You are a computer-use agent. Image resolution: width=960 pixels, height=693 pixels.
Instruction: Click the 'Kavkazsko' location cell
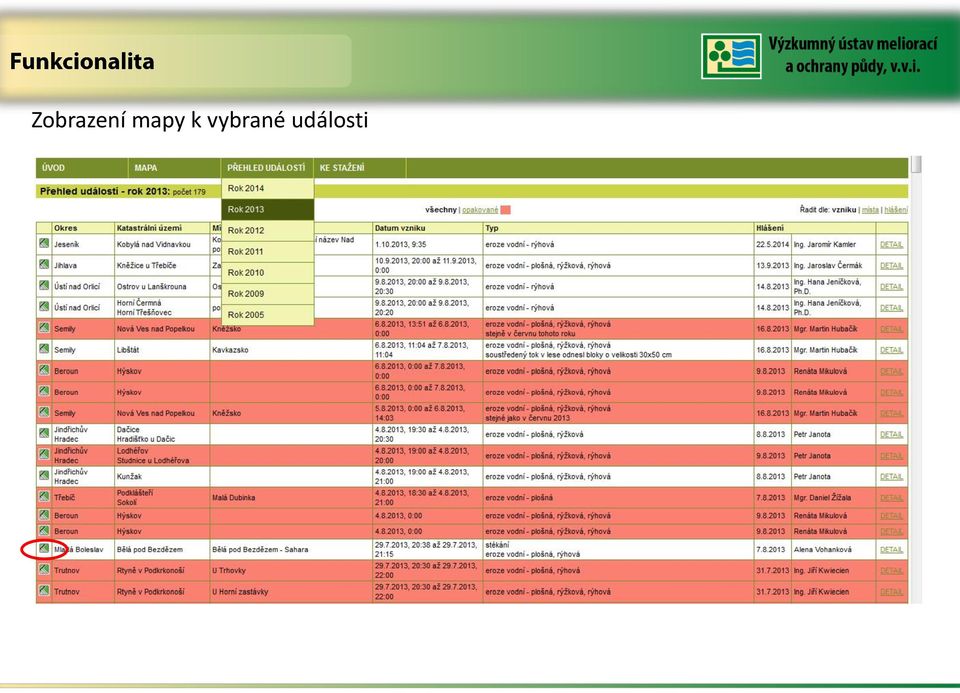pos(291,350)
